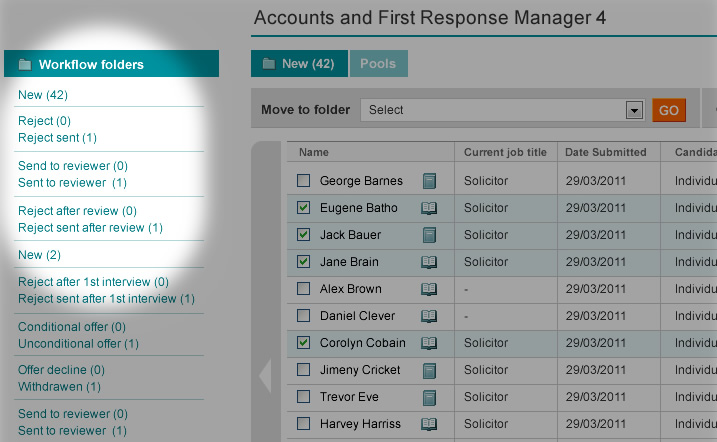Sort the table by Date Submitted column

[605, 152]
